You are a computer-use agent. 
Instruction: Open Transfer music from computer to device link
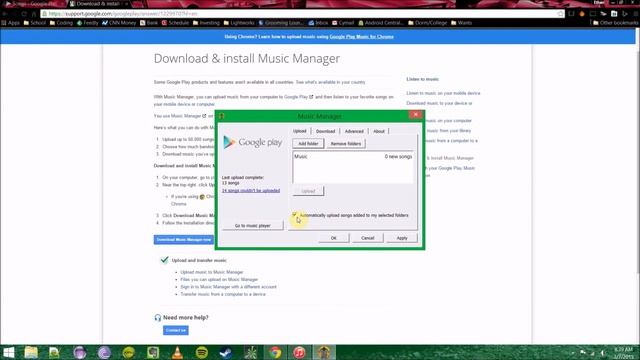[223, 294]
